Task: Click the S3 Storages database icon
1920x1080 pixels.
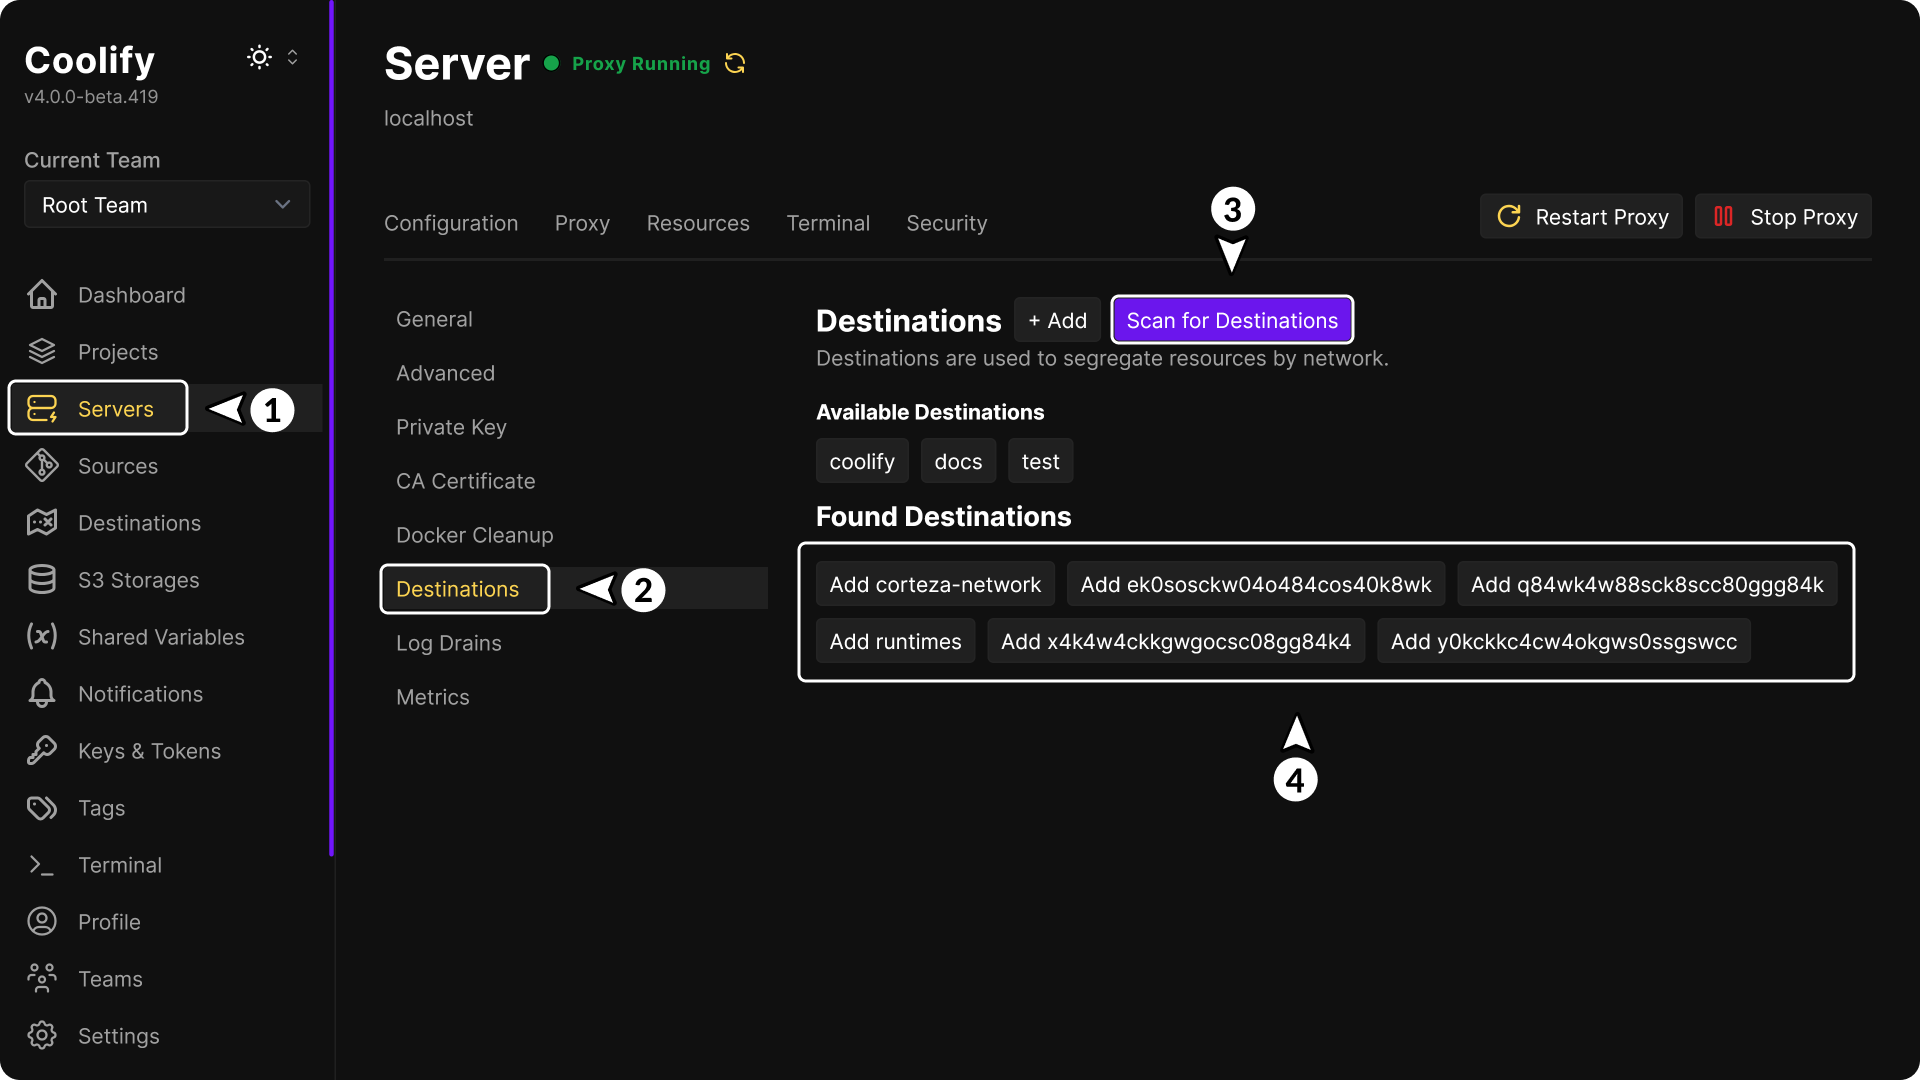Action: (42, 580)
